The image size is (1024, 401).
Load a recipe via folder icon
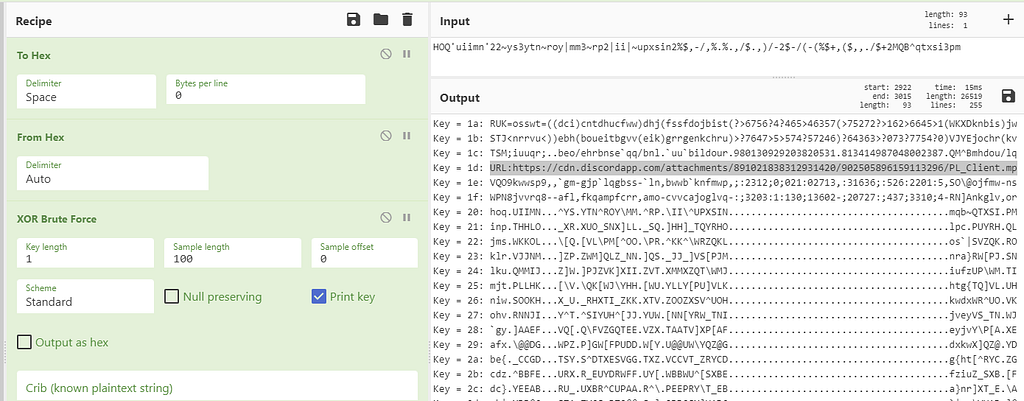[381, 20]
